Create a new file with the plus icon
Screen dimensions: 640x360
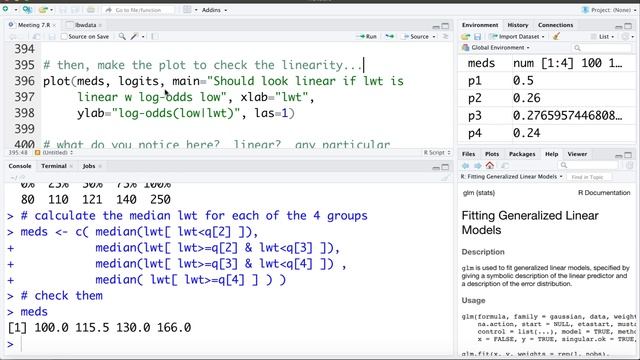click(x=5, y=9)
